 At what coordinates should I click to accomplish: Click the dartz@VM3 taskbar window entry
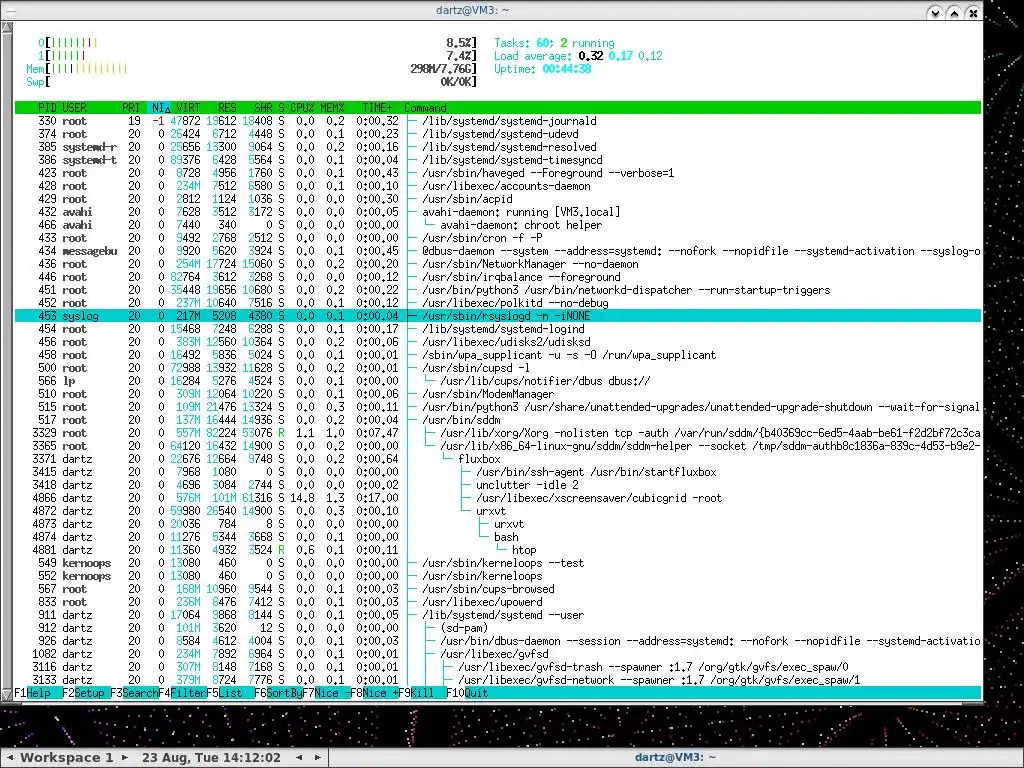675,758
